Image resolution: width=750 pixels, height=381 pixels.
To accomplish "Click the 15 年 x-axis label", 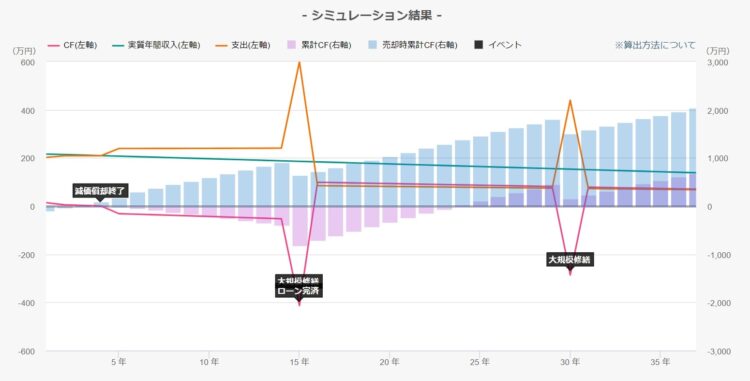I will [299, 362].
